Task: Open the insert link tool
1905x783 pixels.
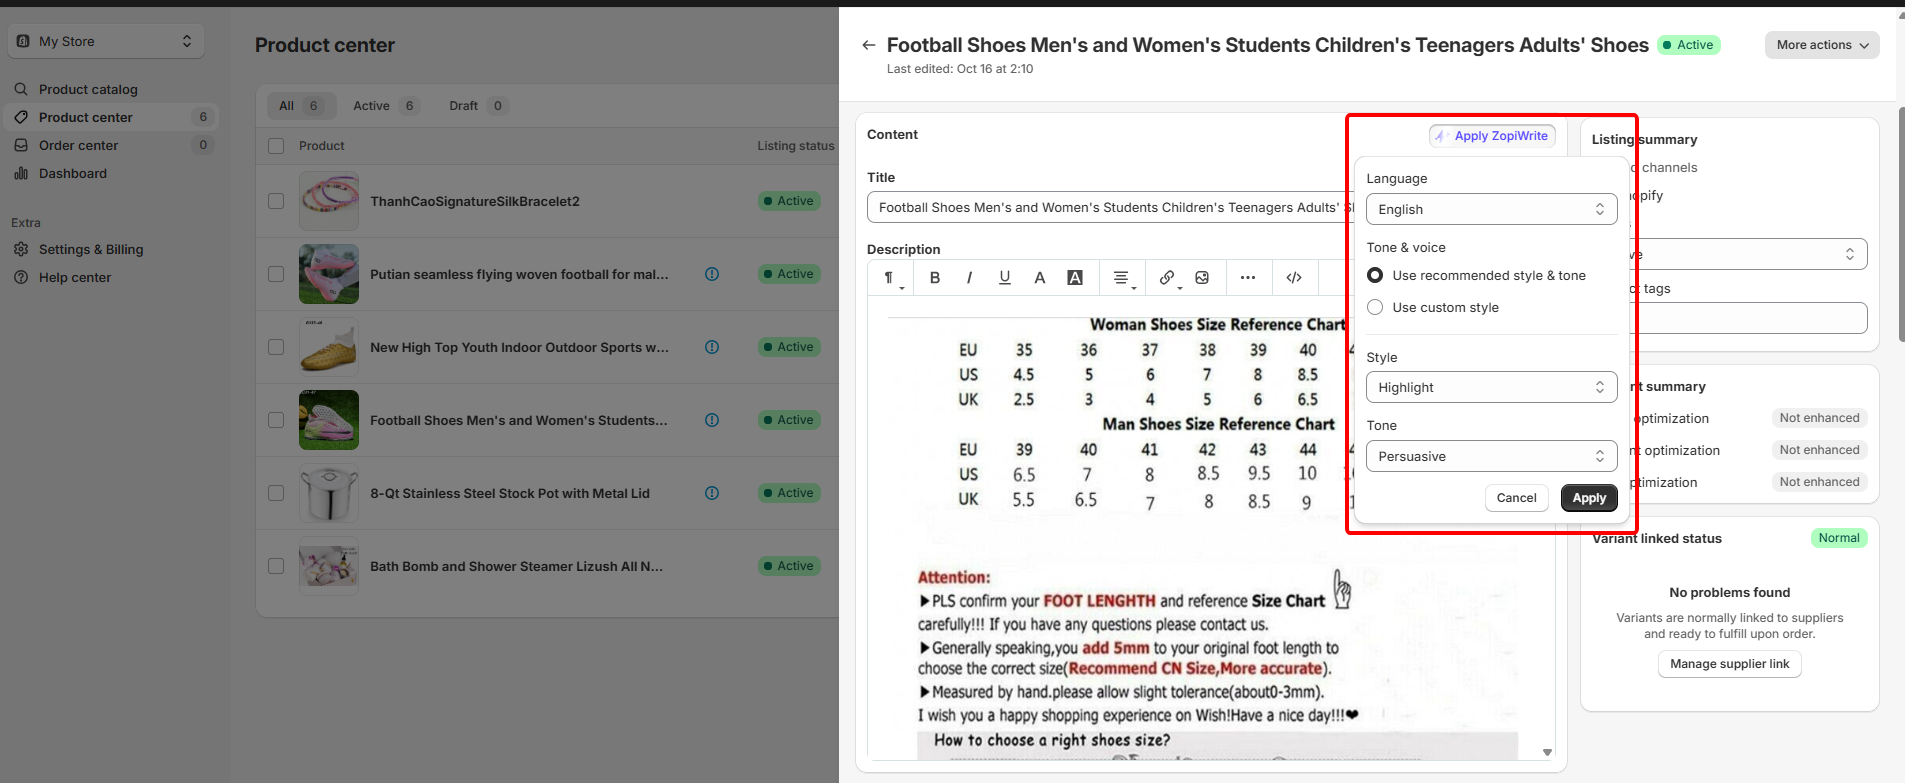Action: coord(1166,278)
